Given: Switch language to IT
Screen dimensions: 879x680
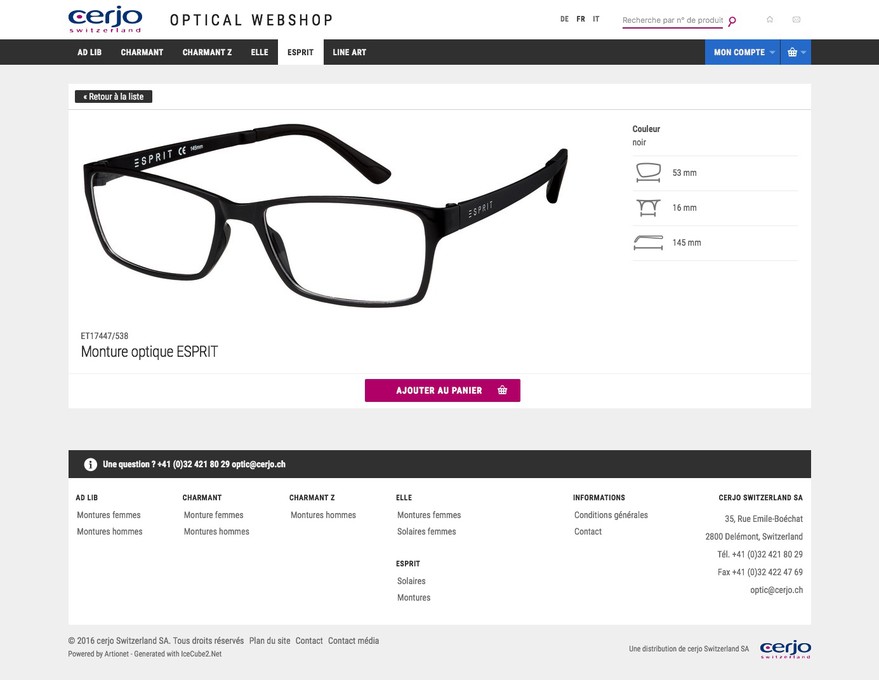Looking at the screenshot, I should (x=596, y=19).
